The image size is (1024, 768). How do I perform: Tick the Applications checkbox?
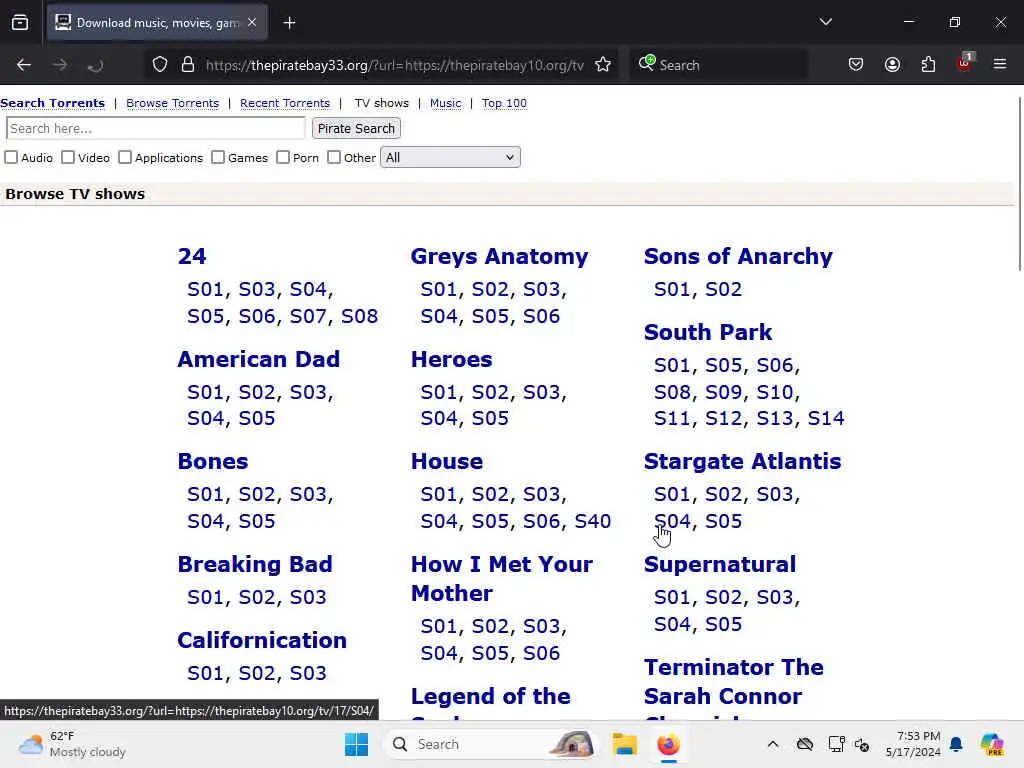pos(125,157)
